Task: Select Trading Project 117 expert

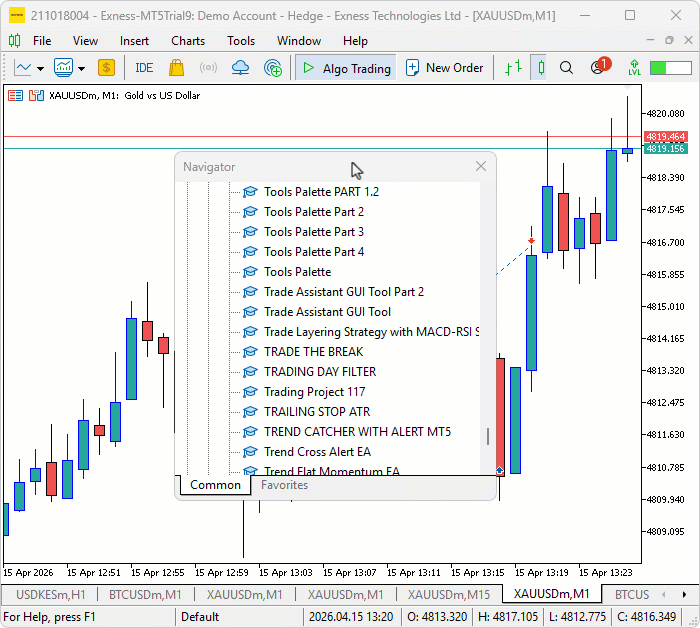Action: [315, 392]
